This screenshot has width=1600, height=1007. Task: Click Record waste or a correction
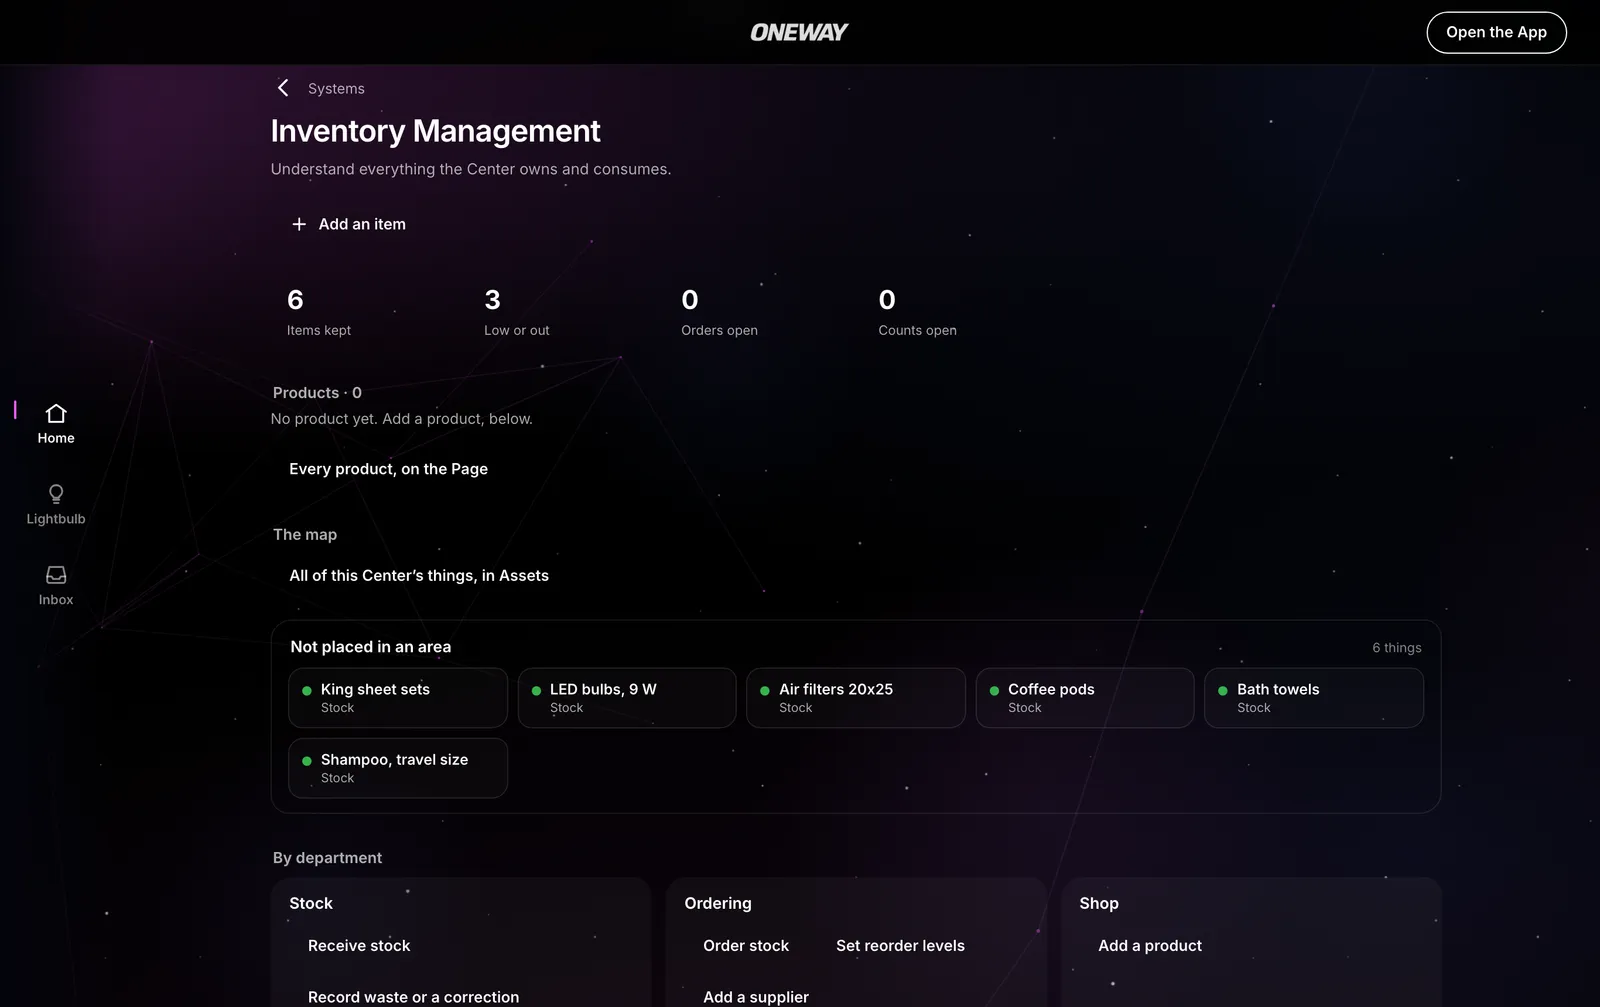413,997
